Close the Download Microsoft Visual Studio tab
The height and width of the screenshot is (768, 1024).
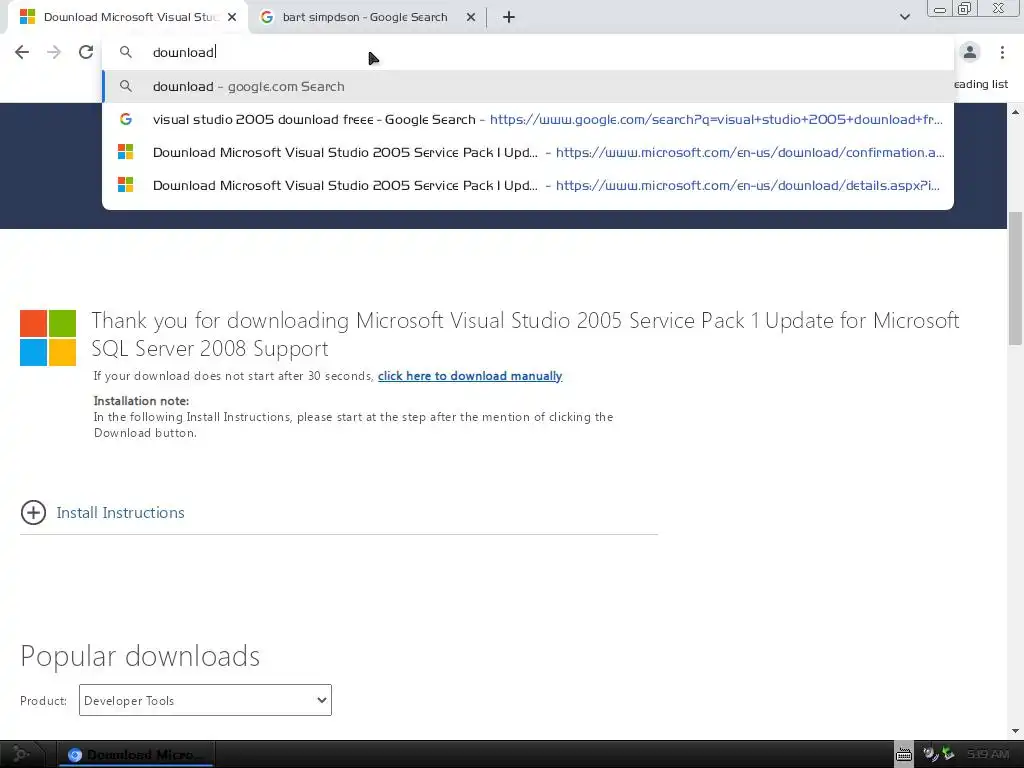[x=232, y=17]
